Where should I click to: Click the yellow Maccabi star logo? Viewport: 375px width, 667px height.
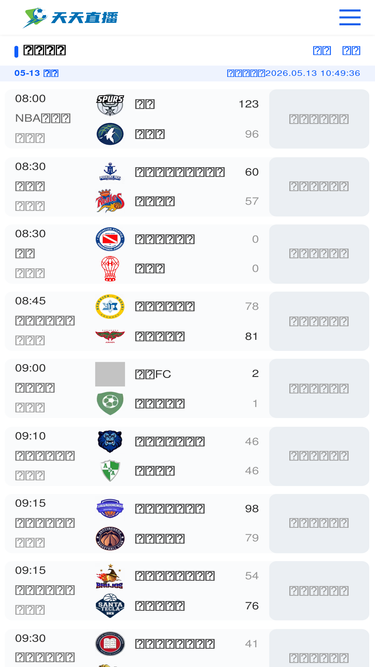click(x=110, y=307)
